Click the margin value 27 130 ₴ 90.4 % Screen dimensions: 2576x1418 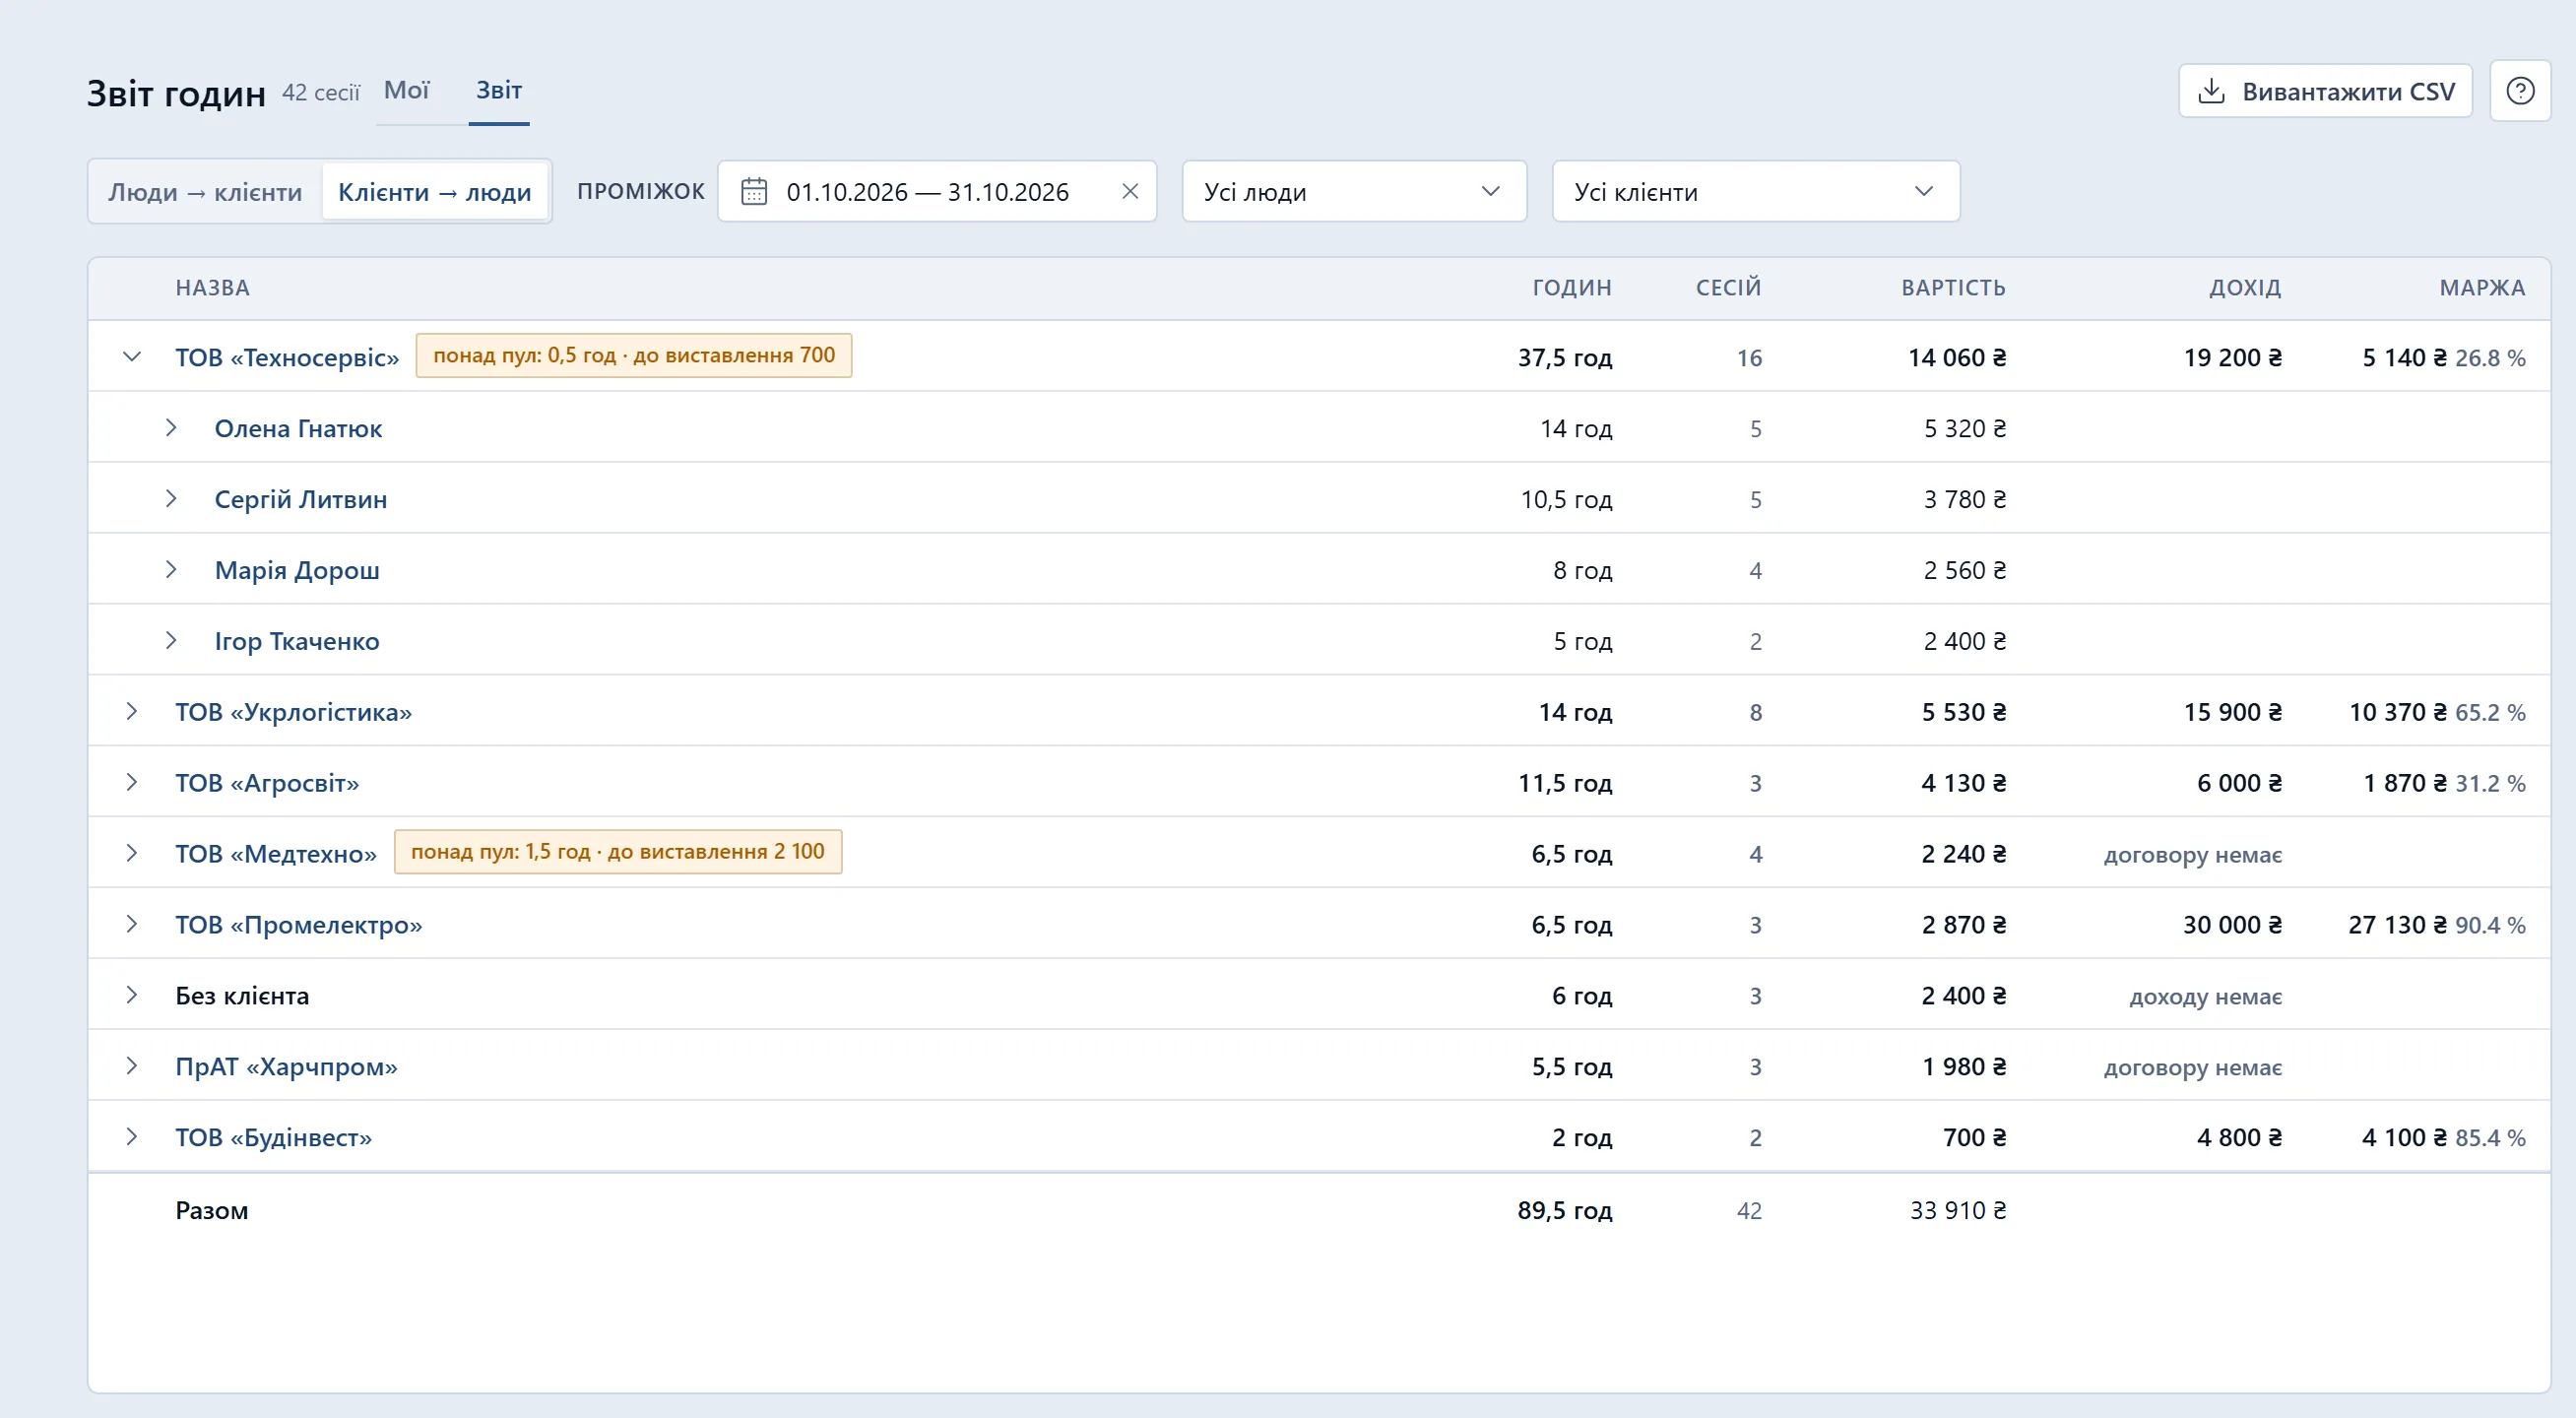[2437, 925]
